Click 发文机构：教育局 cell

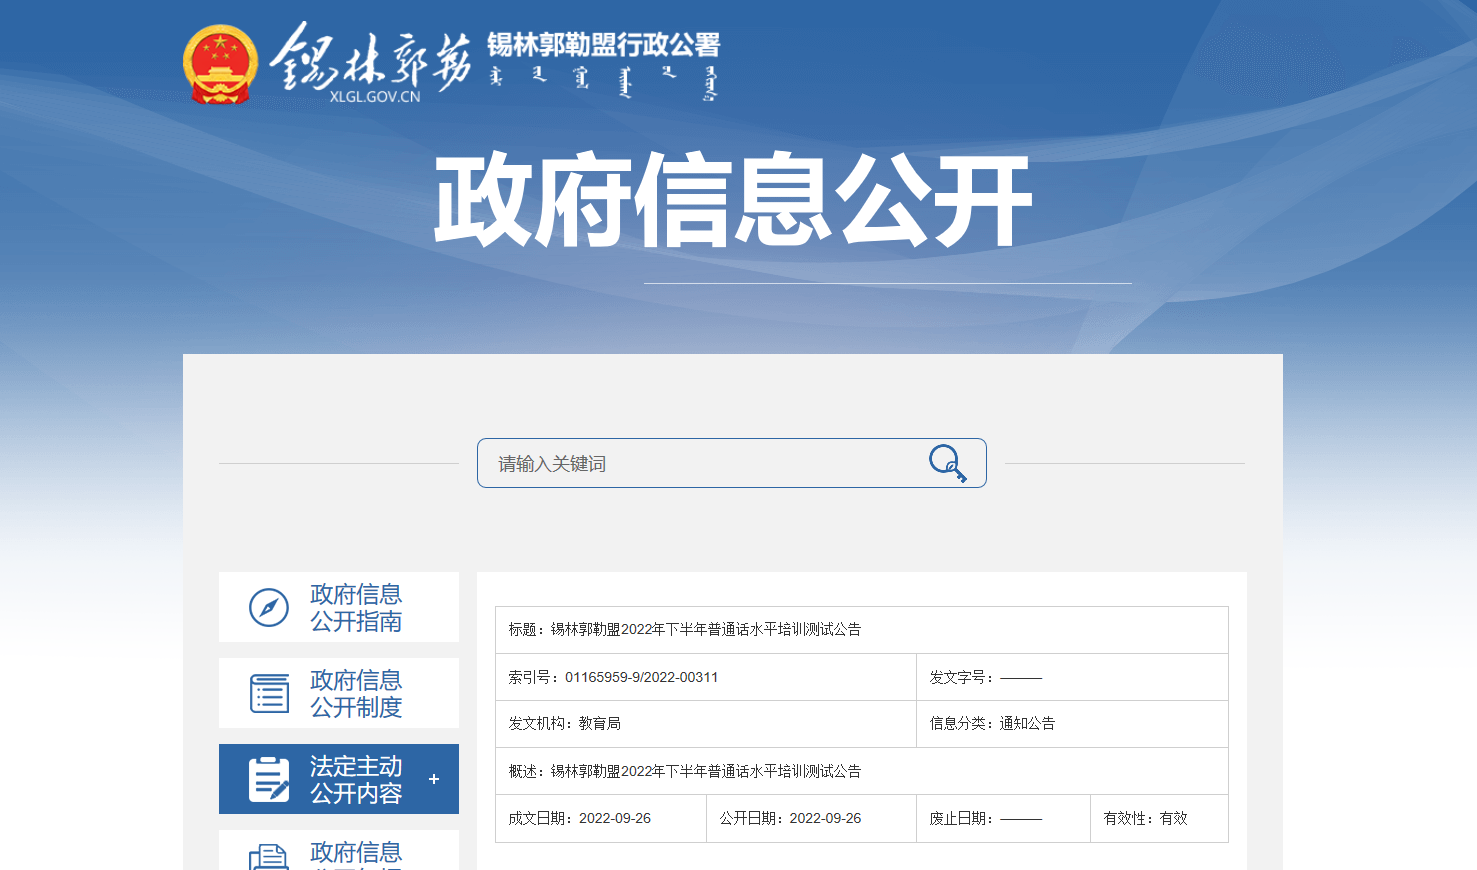[706, 724]
